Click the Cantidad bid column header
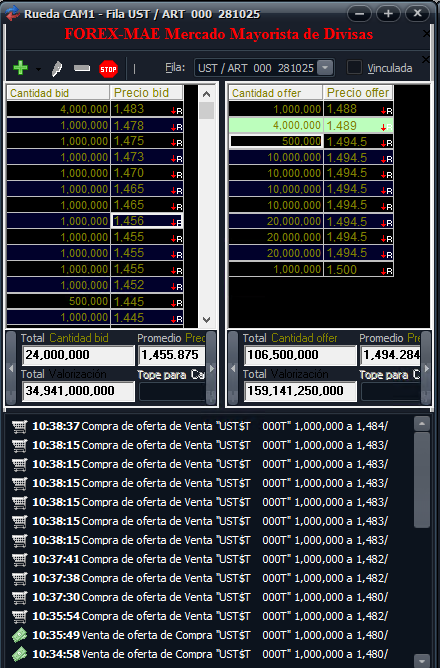 point(58,93)
